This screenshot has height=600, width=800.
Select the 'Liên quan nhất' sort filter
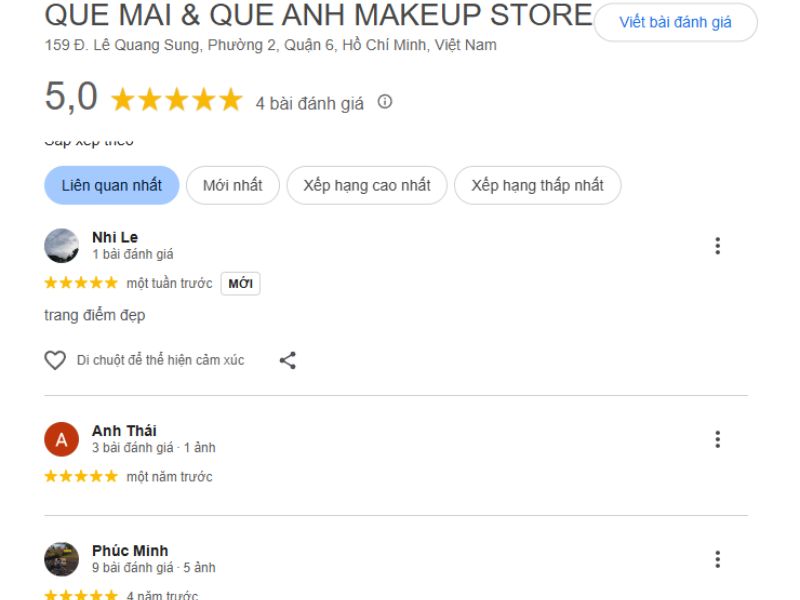coord(111,185)
